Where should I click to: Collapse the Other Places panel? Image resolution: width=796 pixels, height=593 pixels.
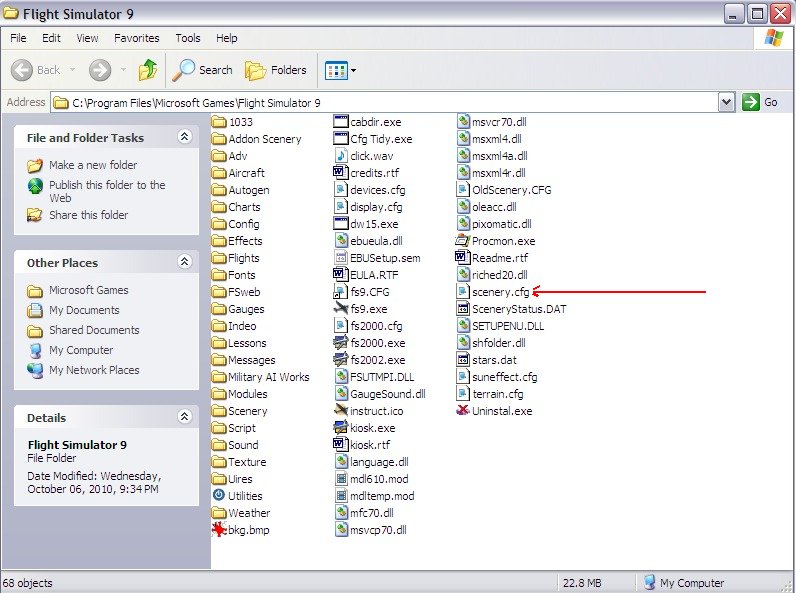coord(184,262)
